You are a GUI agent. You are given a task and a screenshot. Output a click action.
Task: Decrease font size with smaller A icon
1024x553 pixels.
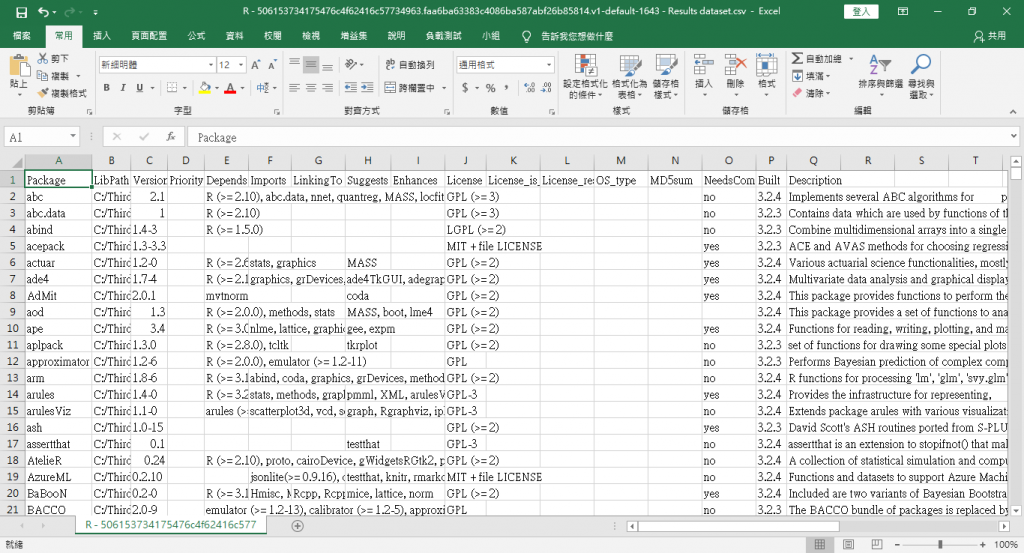[x=272, y=65]
